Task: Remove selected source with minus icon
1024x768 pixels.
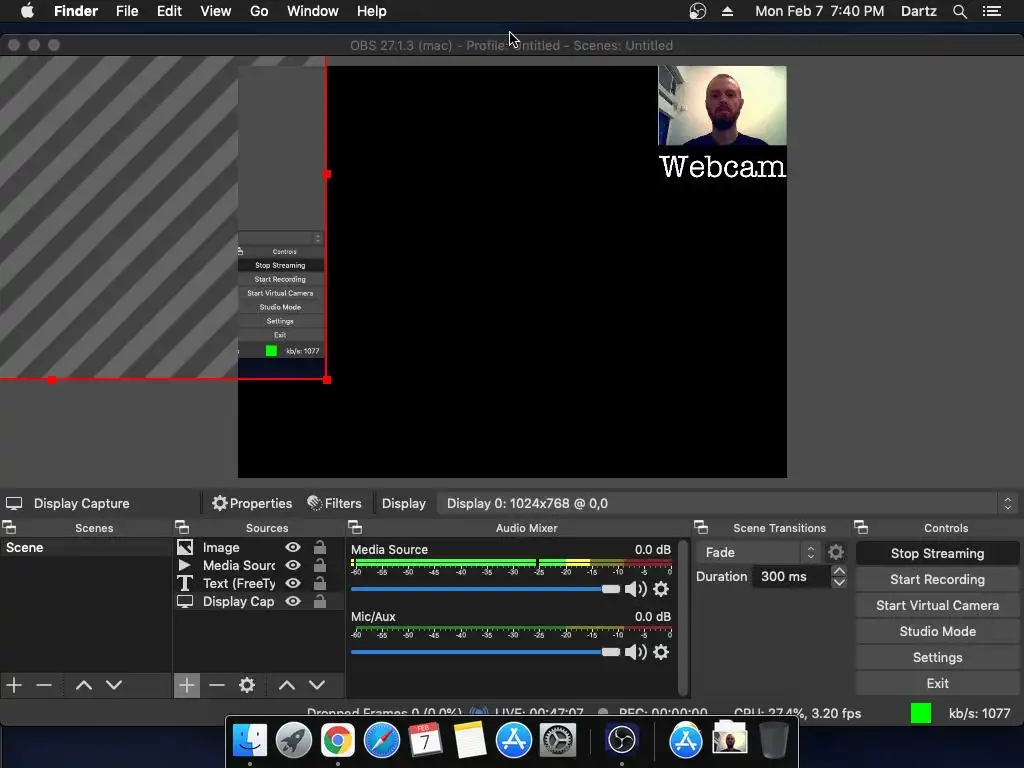Action: point(217,685)
